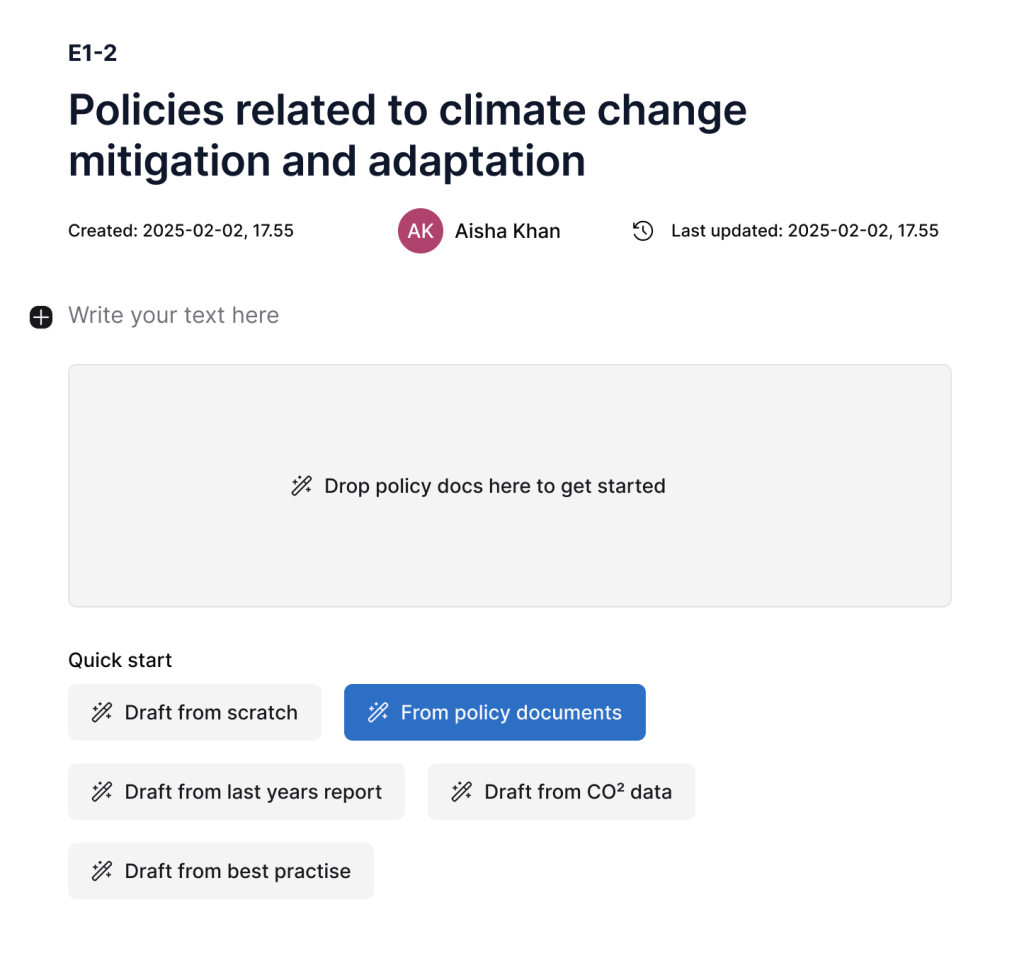This screenshot has height=963, width=1024.
Task: Start Draft from last years report
Action: (x=237, y=792)
